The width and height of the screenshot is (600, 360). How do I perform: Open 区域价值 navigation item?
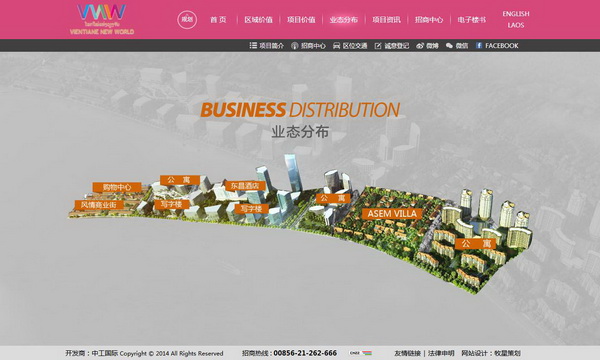(258, 20)
